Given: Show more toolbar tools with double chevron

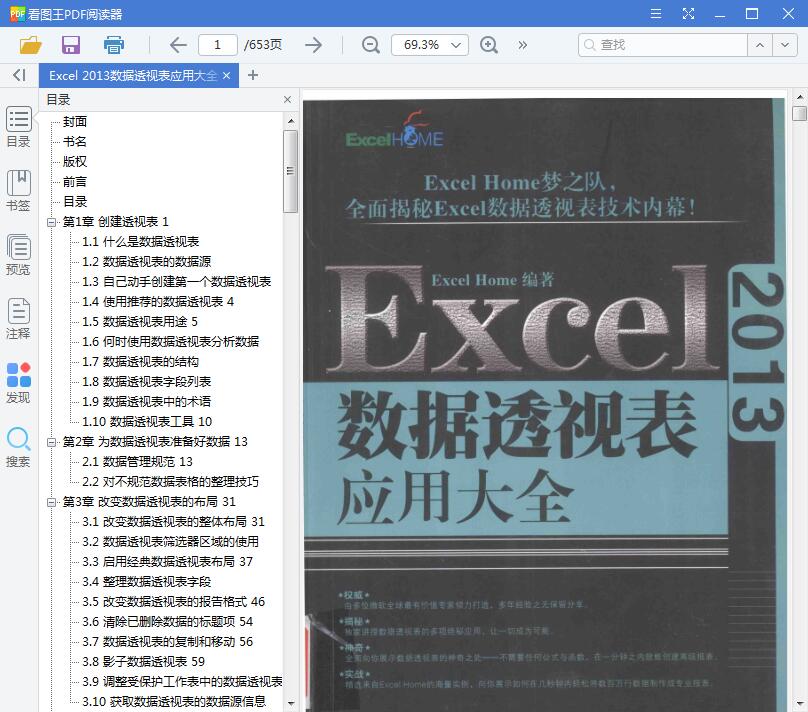Looking at the screenshot, I should pyautogui.click(x=523, y=45).
